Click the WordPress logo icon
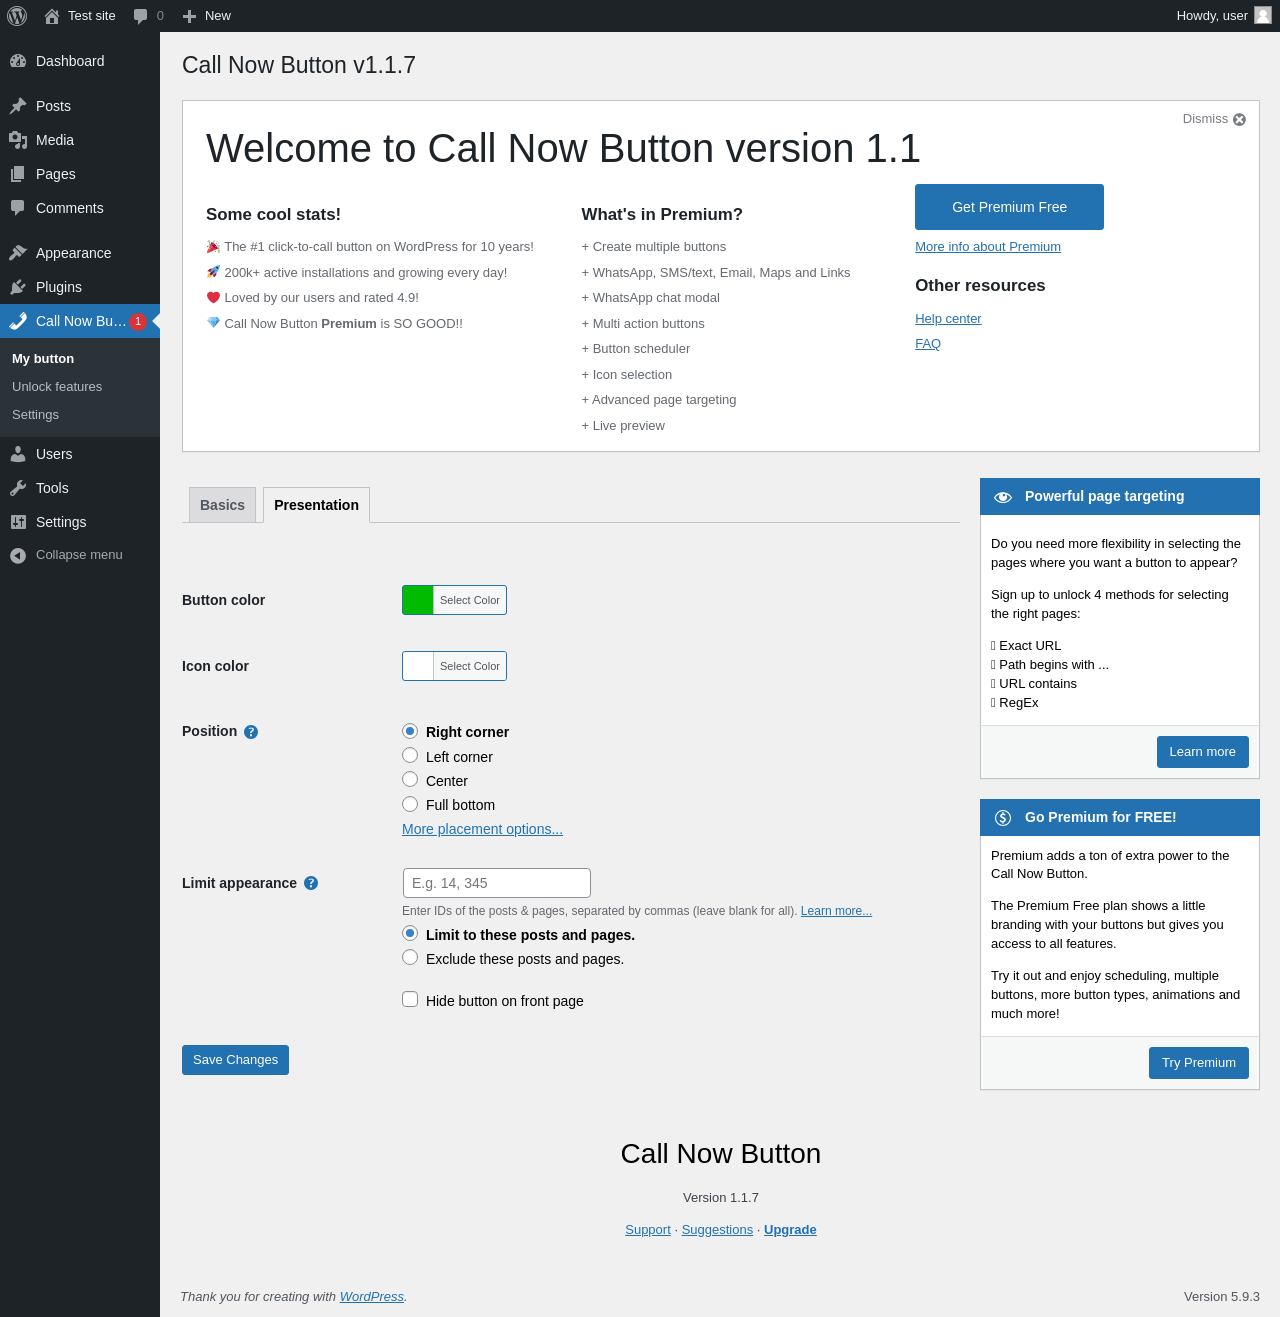 tap(17, 16)
